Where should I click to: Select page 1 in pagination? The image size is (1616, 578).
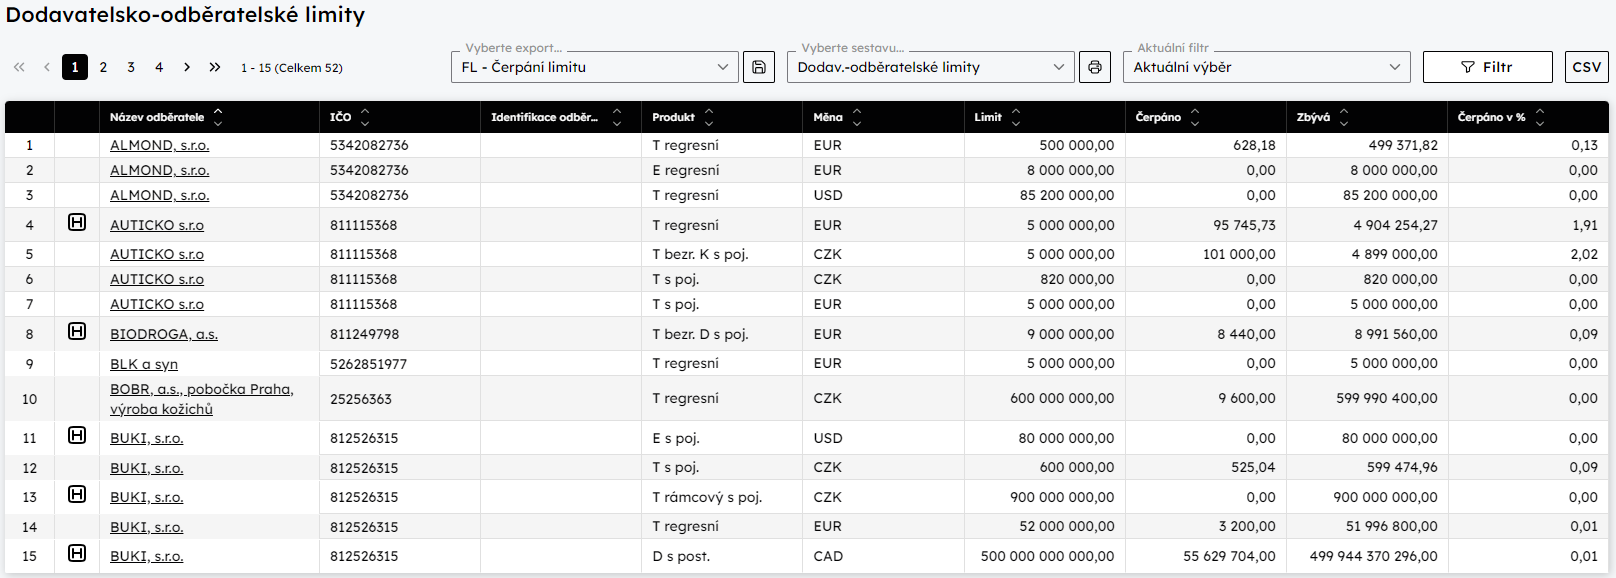point(75,67)
